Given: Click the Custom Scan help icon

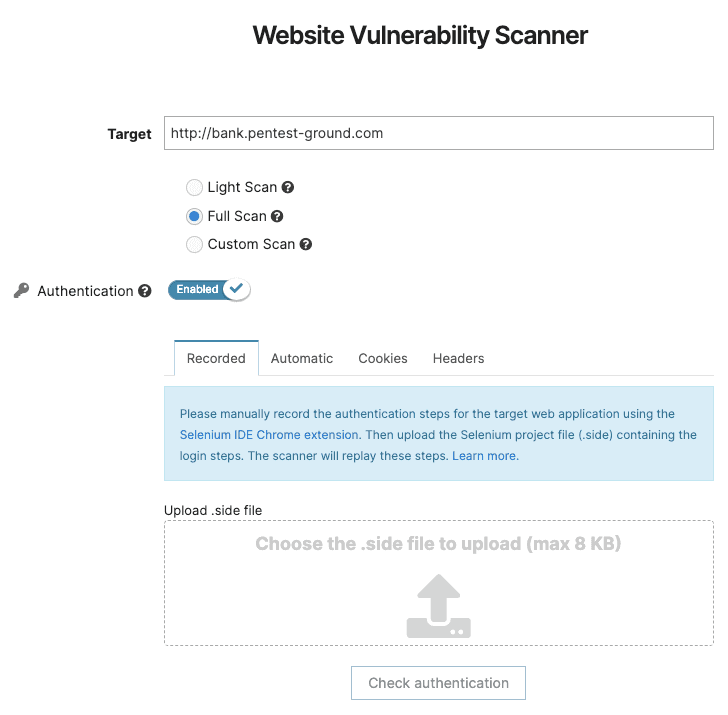Looking at the screenshot, I should tap(306, 244).
